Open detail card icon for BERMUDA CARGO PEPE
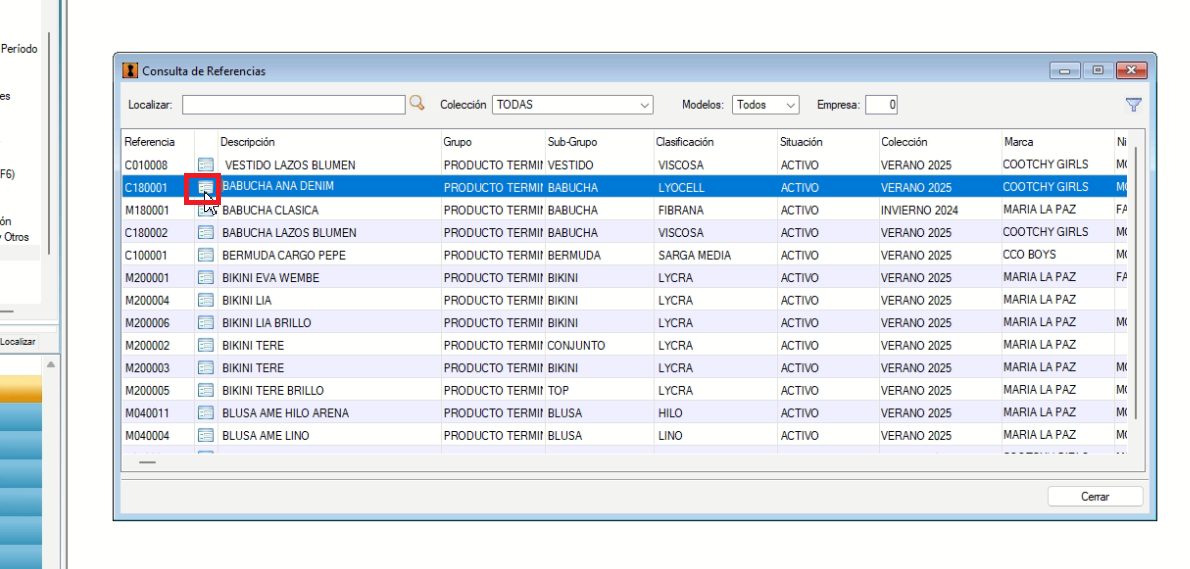The width and height of the screenshot is (1190, 569). [206, 255]
